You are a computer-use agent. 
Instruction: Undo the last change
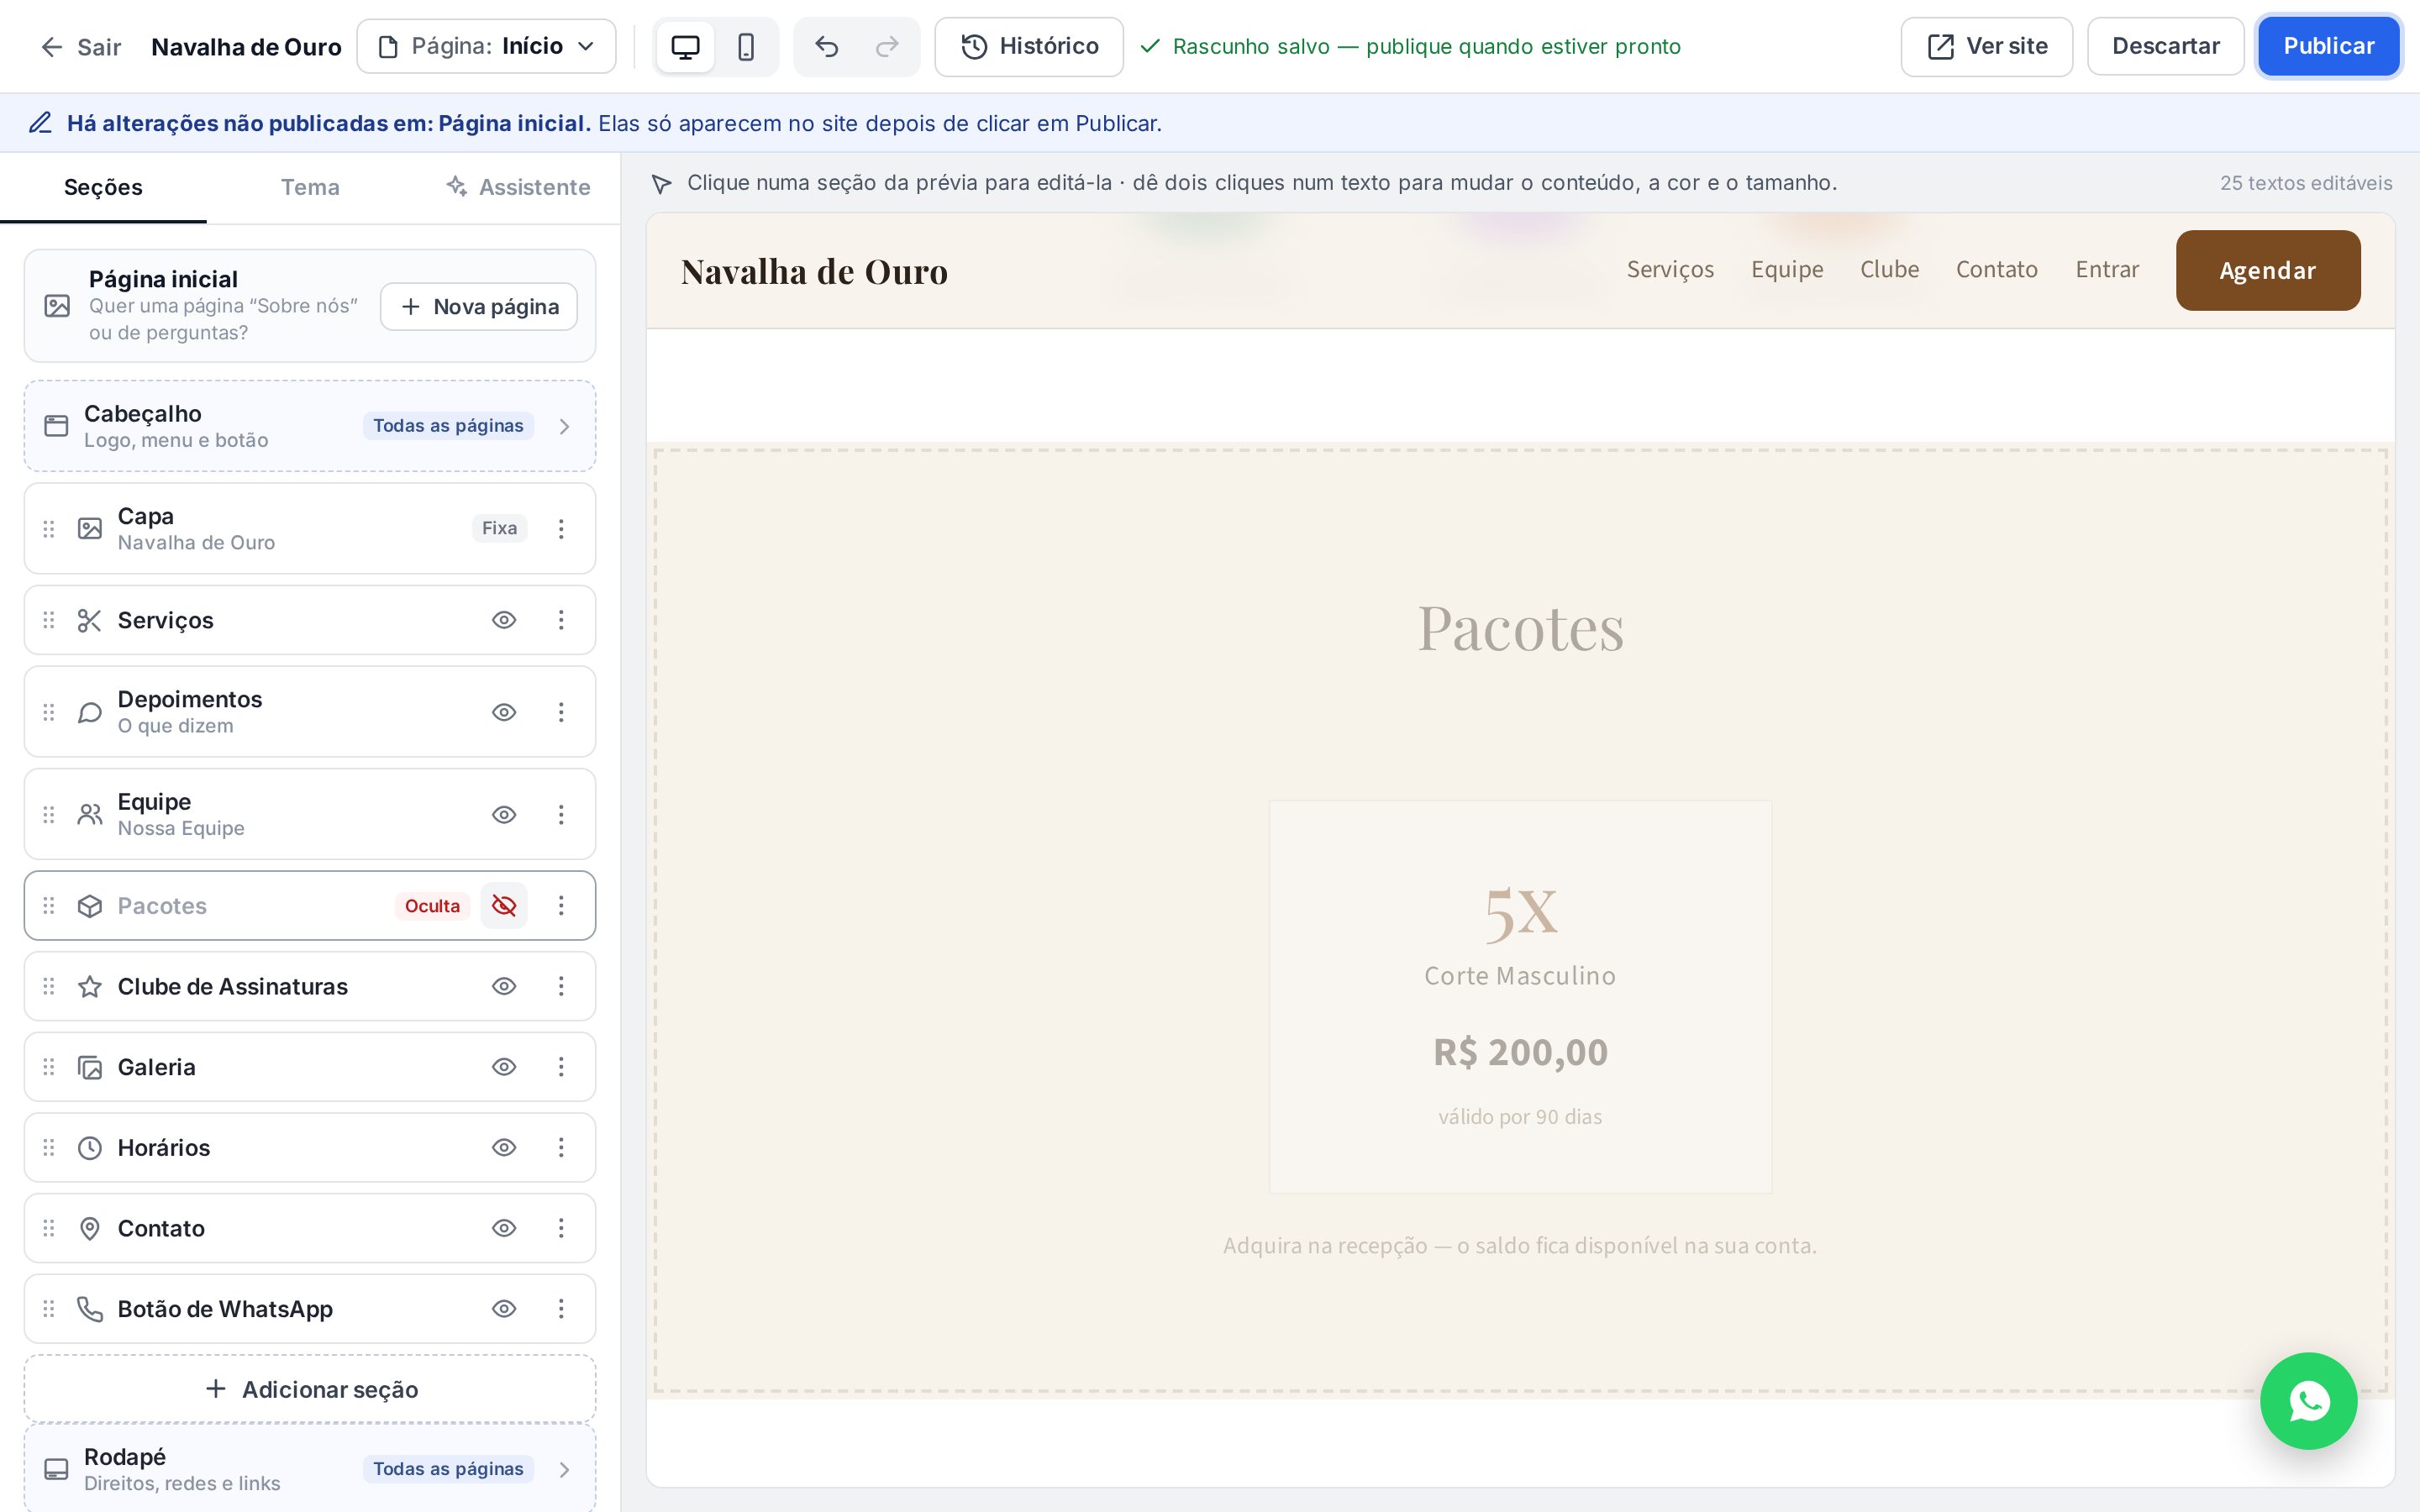pos(826,46)
